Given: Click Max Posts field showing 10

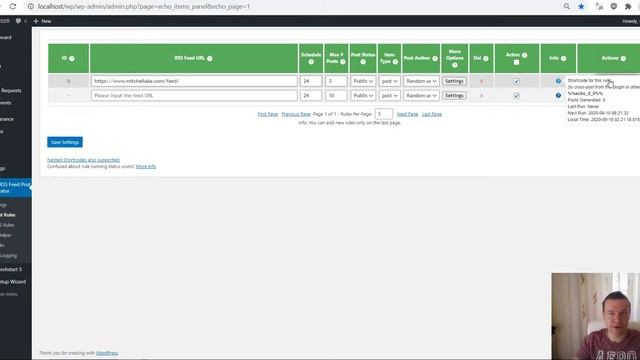Looking at the screenshot, I should click(336, 96).
